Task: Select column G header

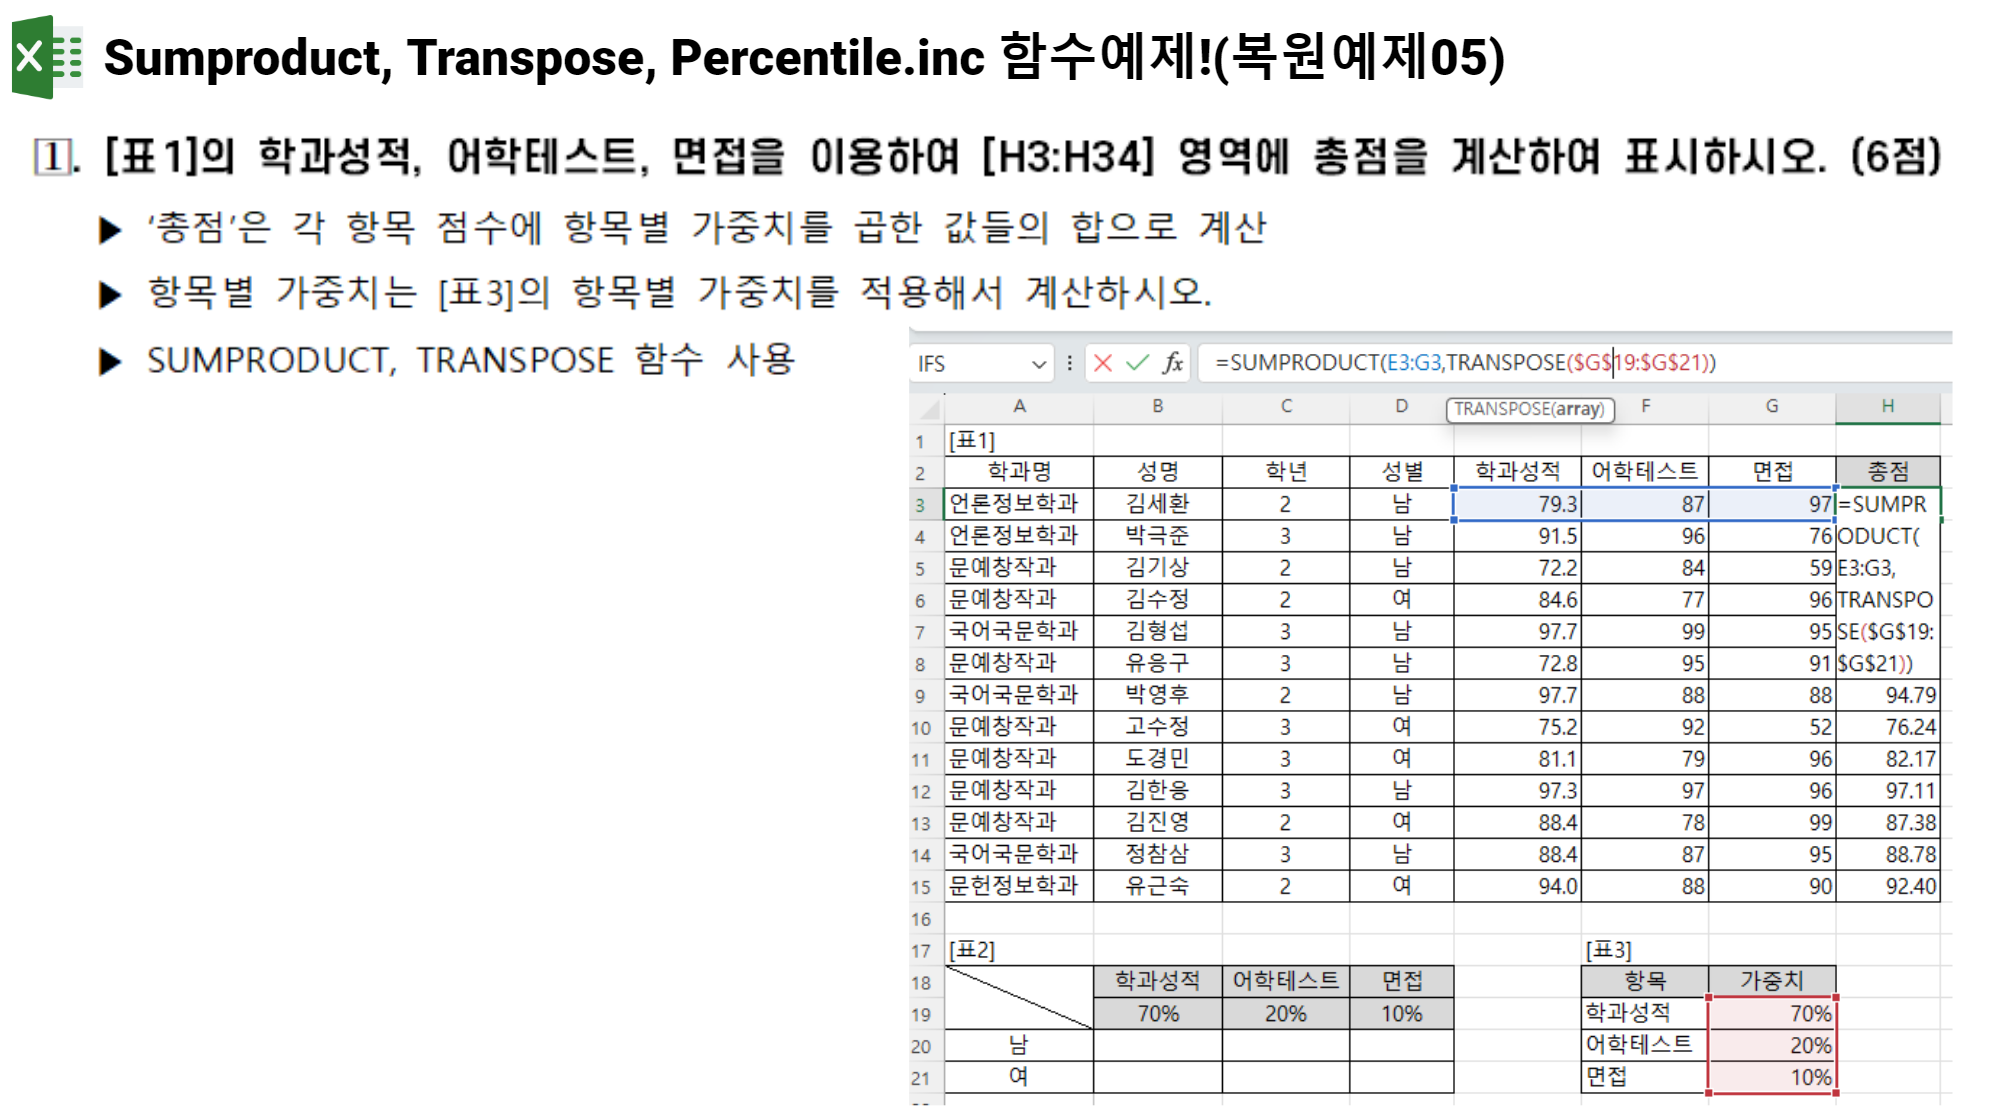Action: (1771, 406)
